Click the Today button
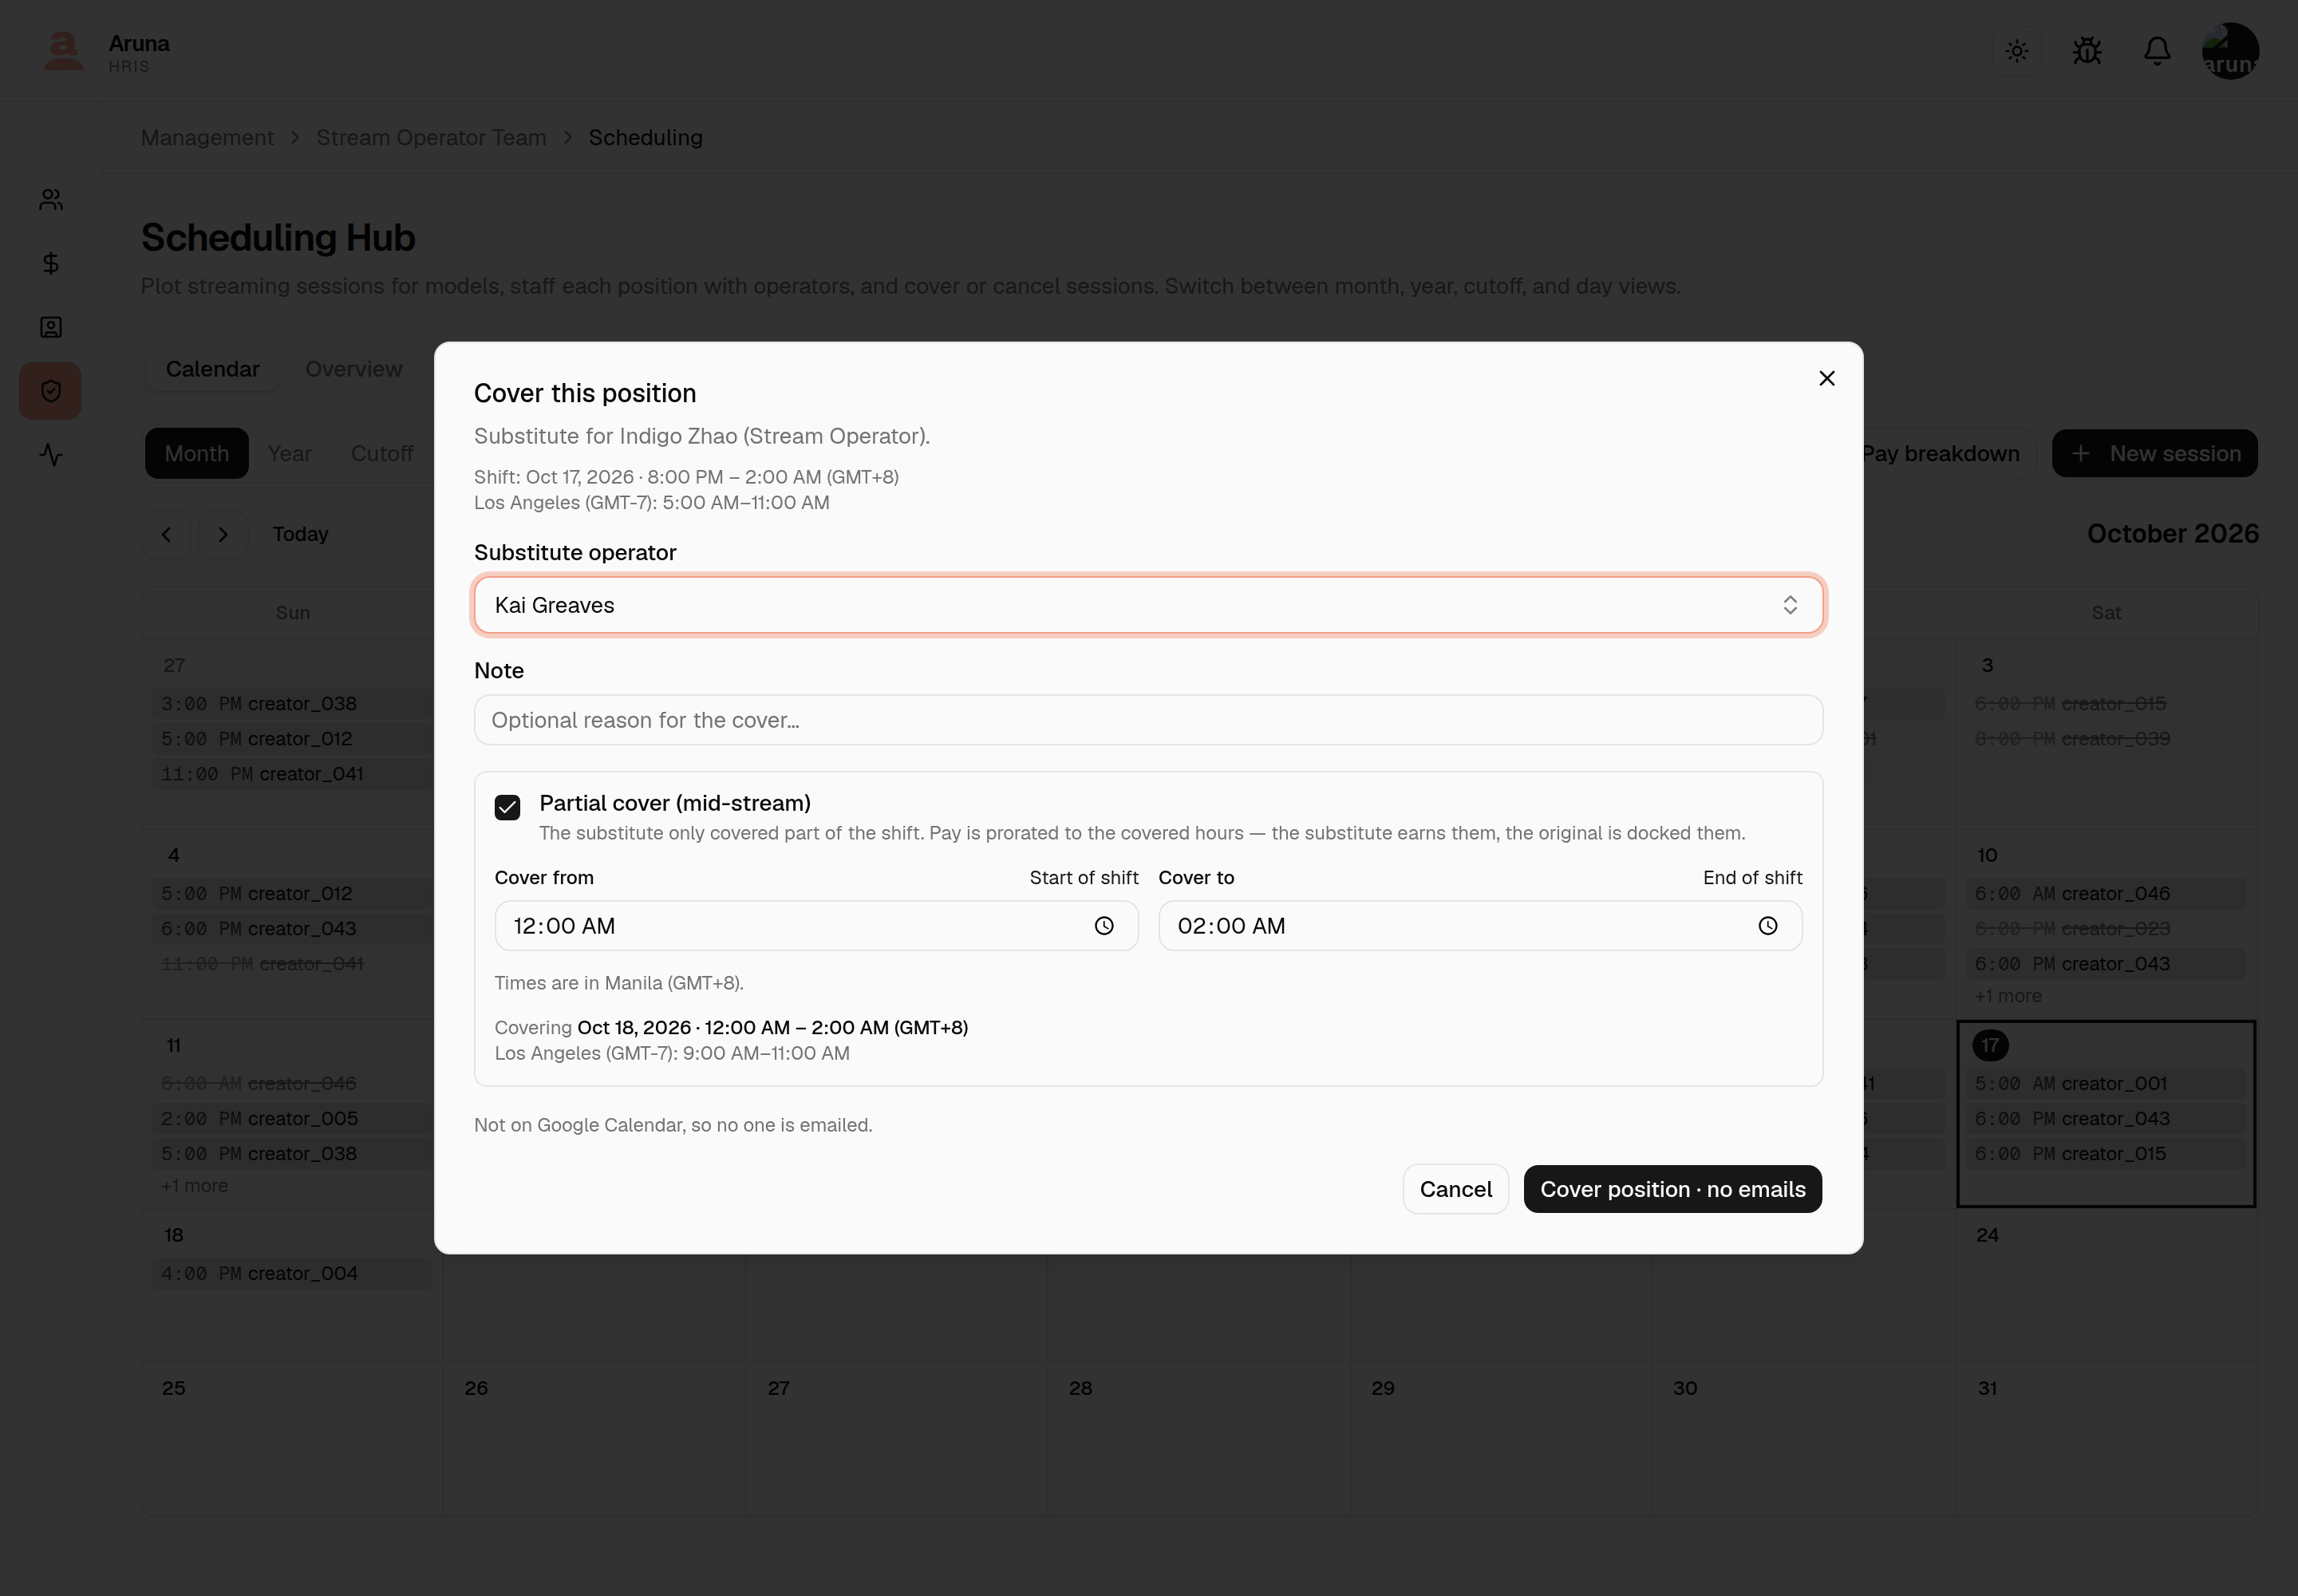This screenshot has height=1596, width=2298. pyautogui.click(x=300, y=535)
